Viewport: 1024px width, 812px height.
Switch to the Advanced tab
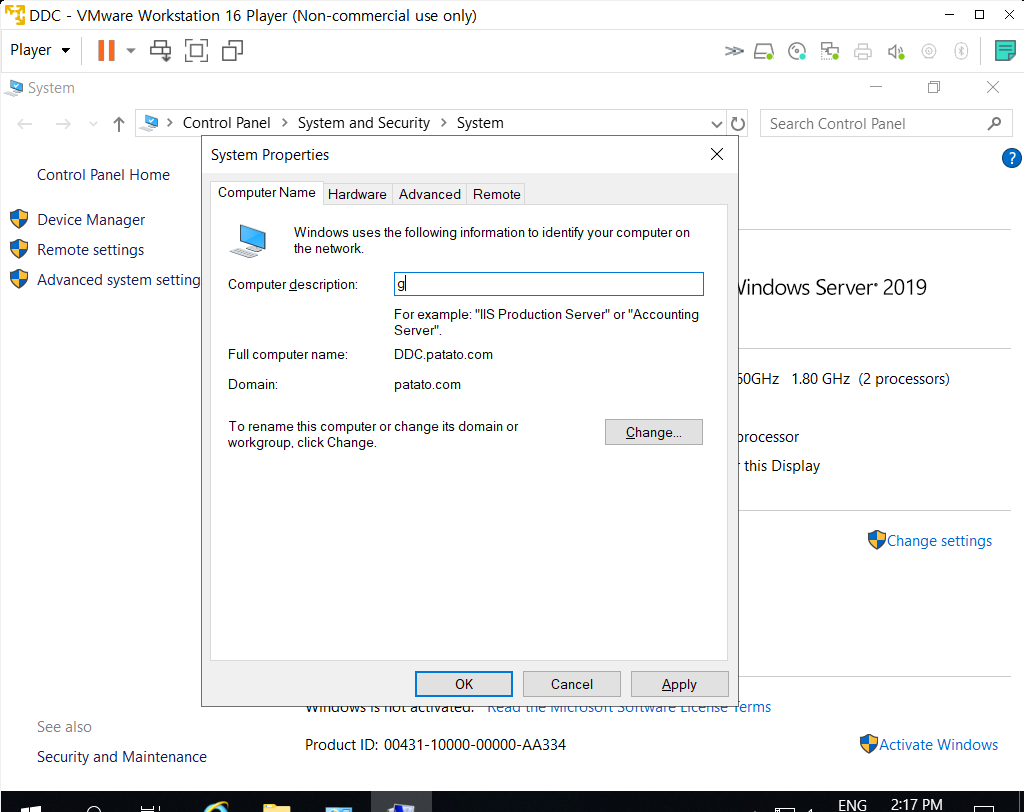pos(430,194)
